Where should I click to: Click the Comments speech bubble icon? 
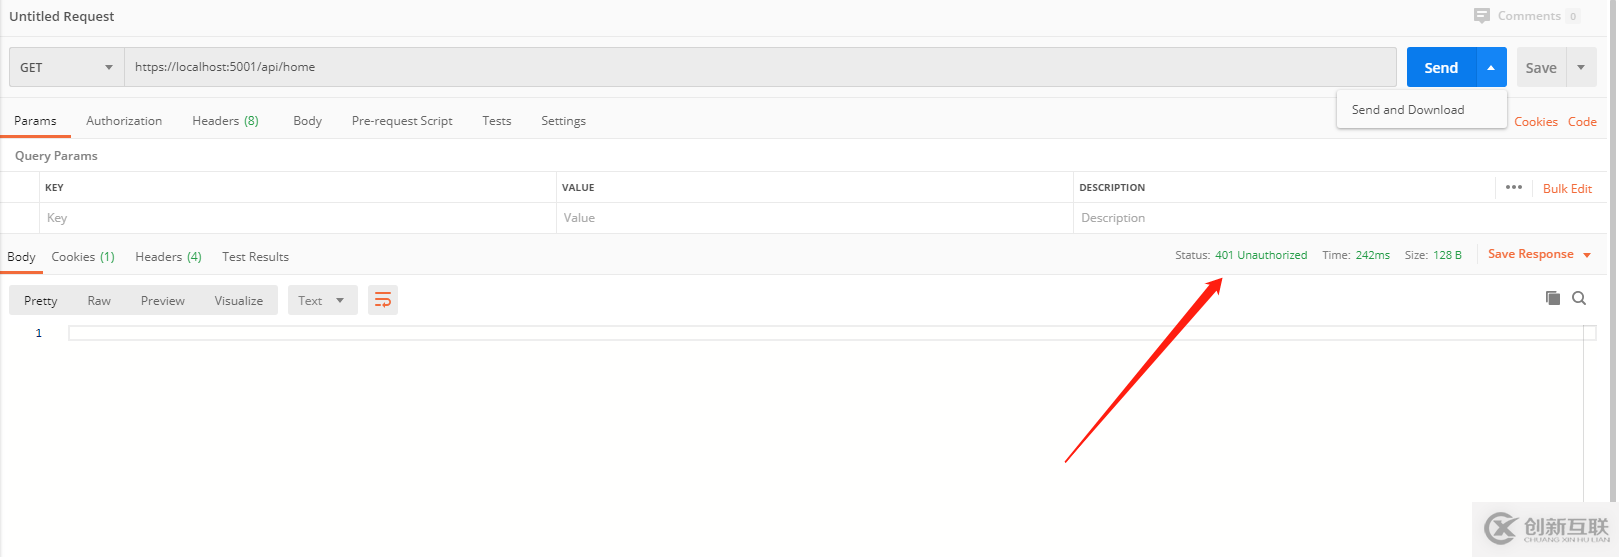coord(1481,16)
